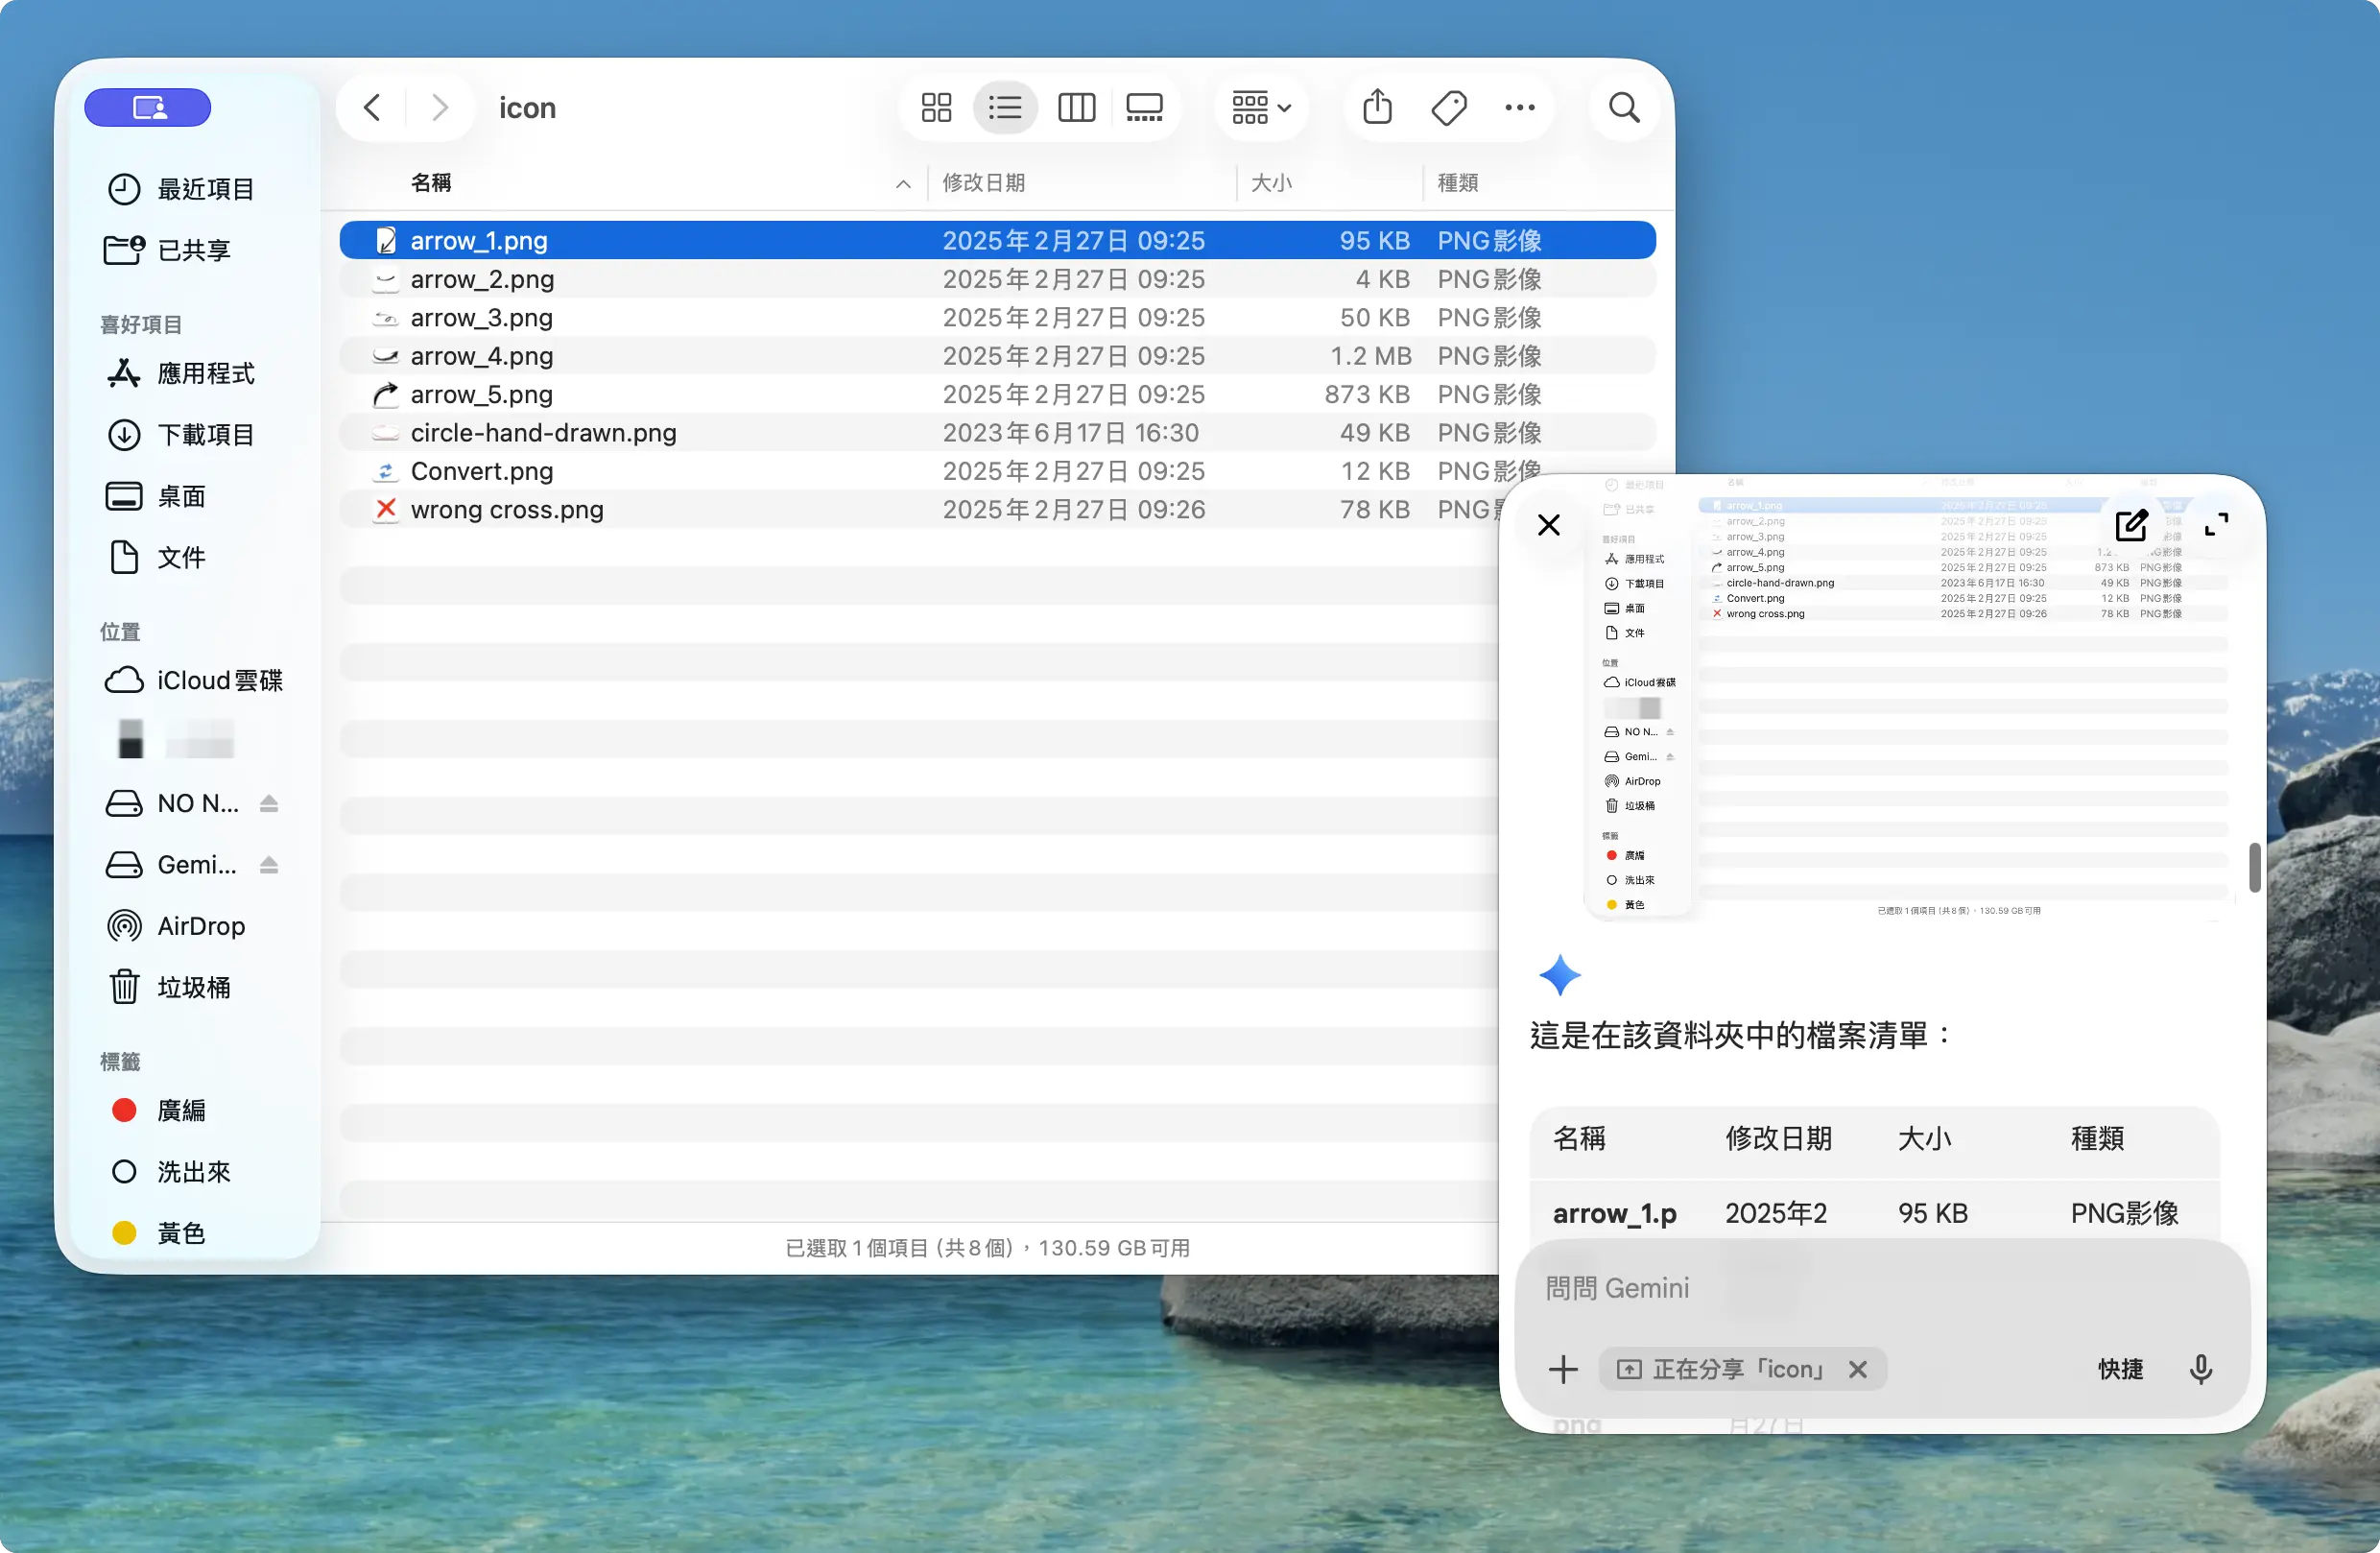Sort by the 種類 column header

tap(1457, 183)
